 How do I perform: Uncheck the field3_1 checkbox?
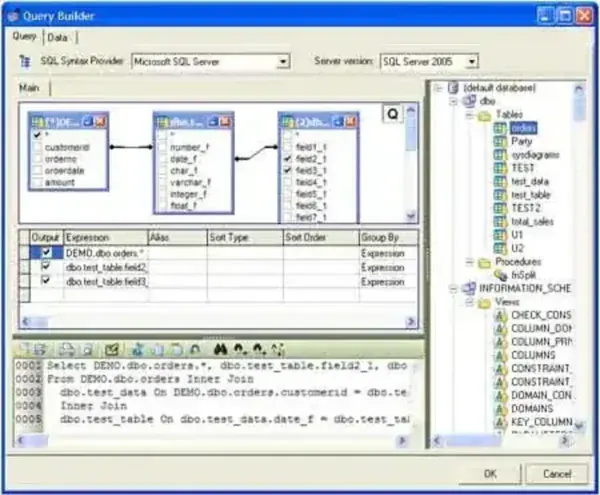click(x=287, y=170)
